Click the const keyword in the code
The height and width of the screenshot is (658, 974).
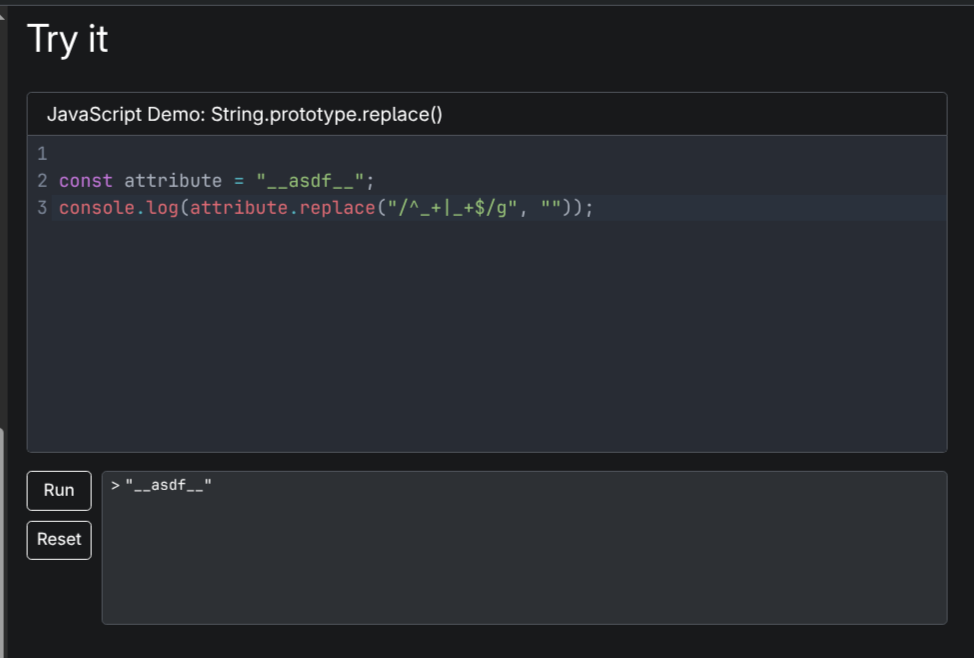tap(85, 181)
